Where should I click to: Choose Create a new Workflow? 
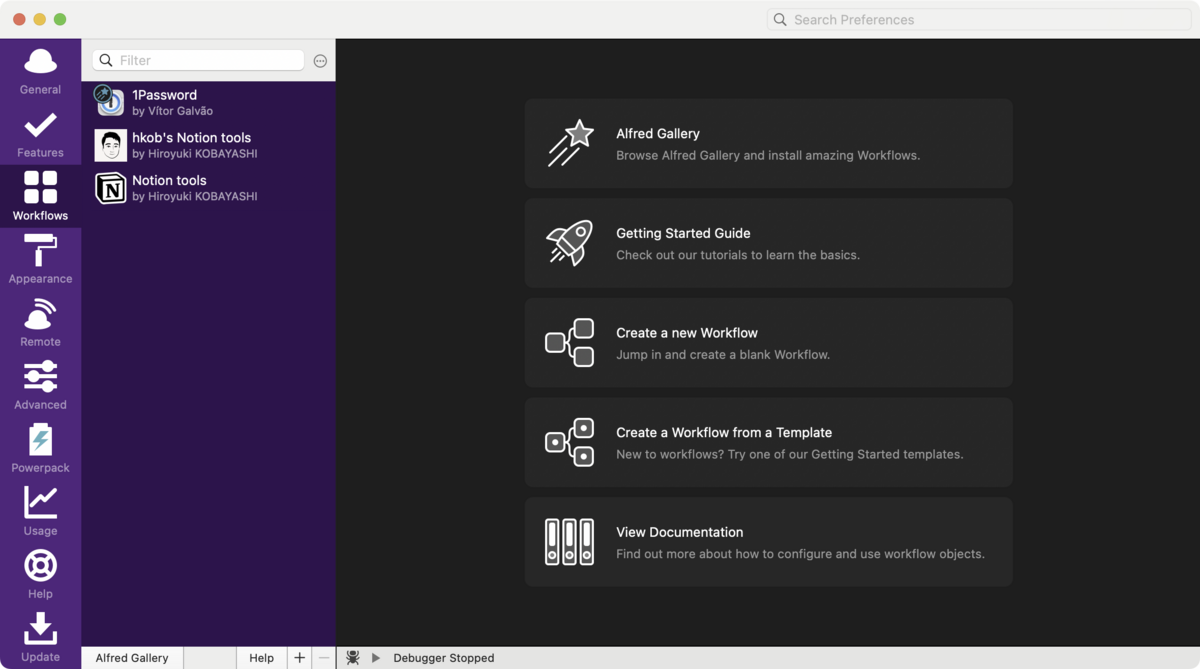tap(768, 343)
